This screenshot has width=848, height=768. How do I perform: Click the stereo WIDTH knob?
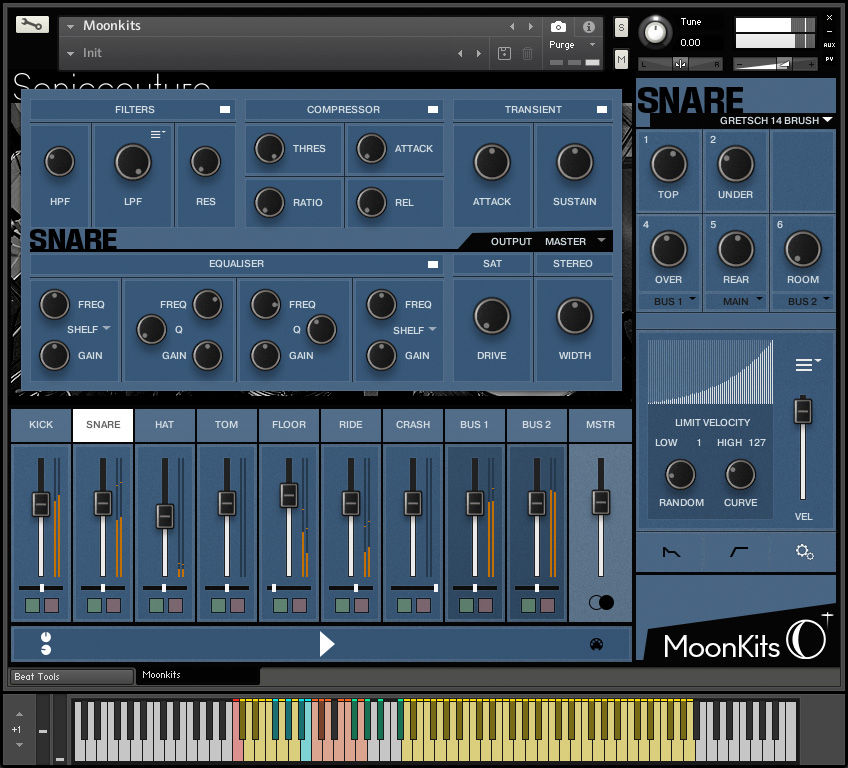tap(575, 316)
